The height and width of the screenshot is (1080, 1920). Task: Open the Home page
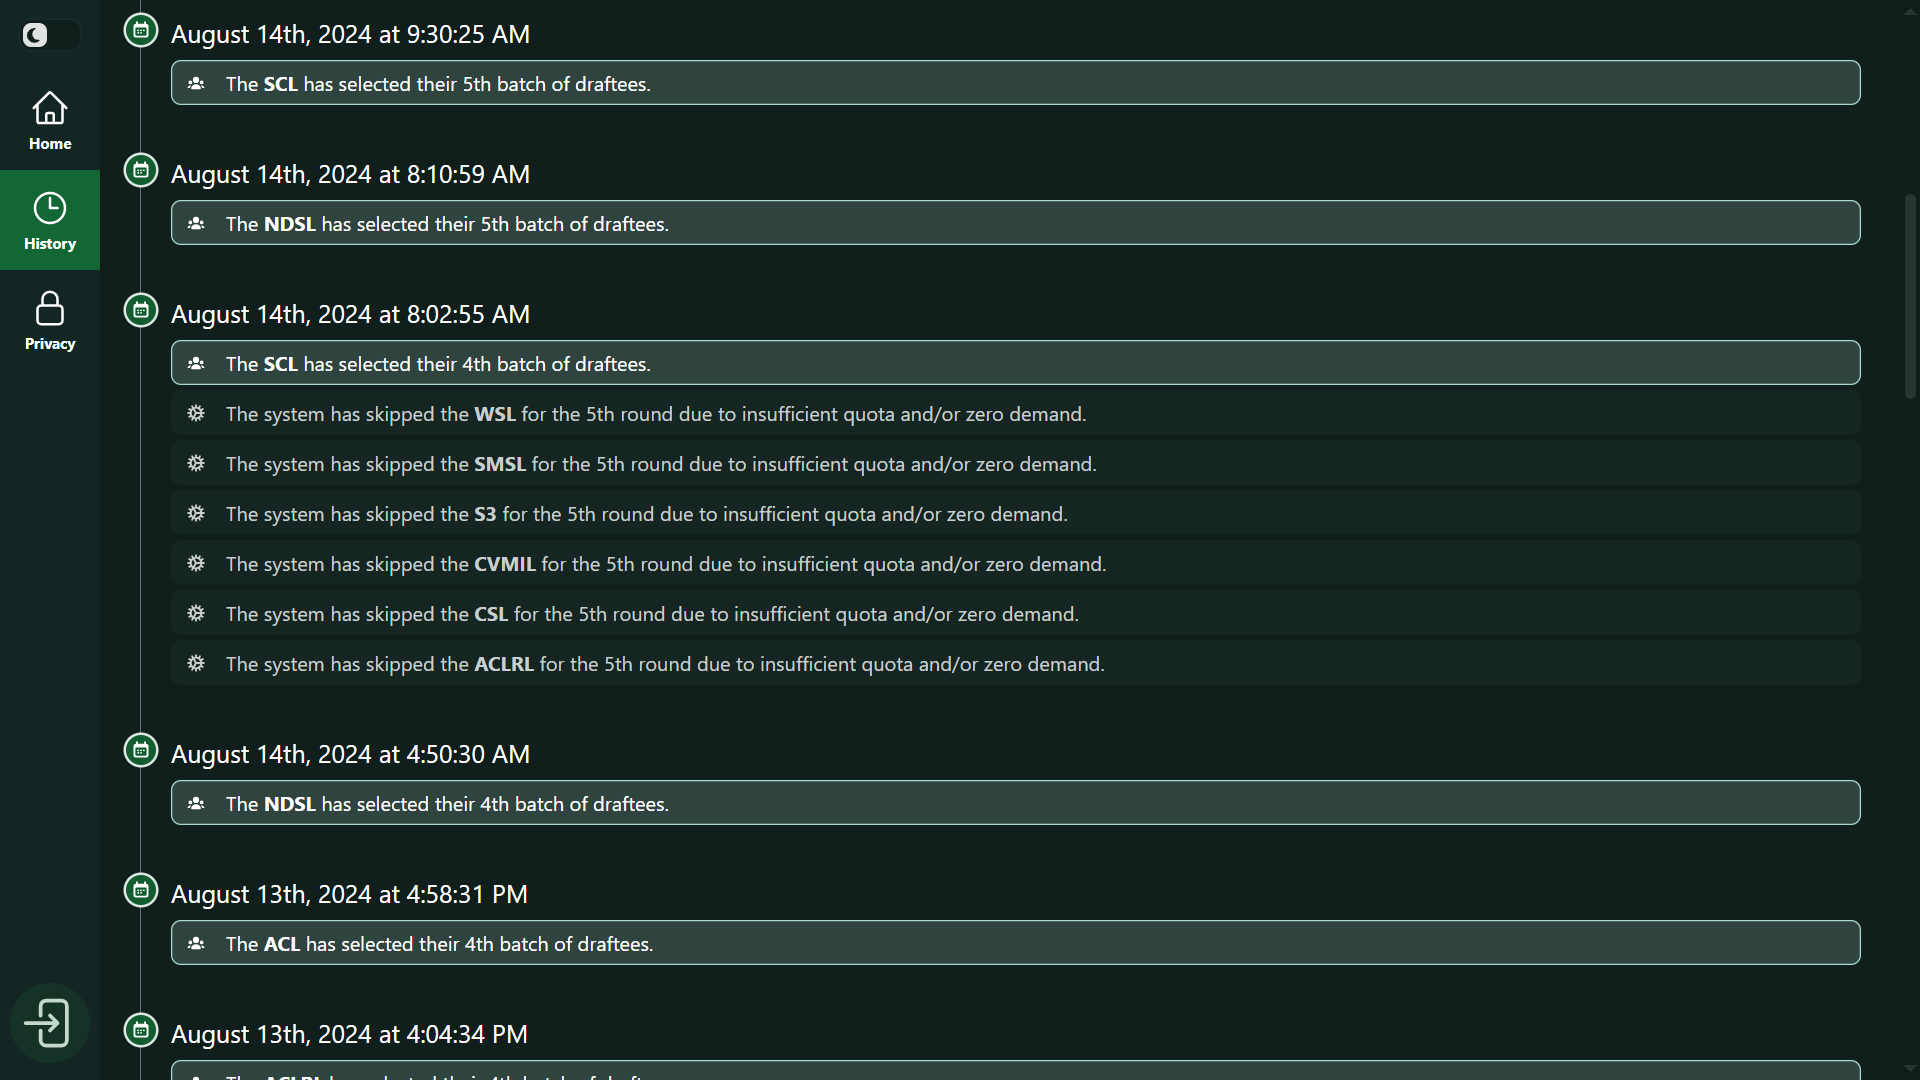coord(50,120)
